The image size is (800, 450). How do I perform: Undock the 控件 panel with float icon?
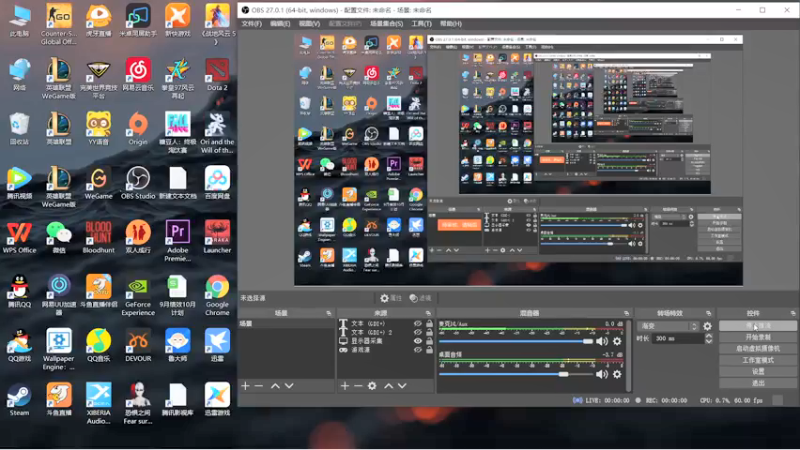(793, 313)
